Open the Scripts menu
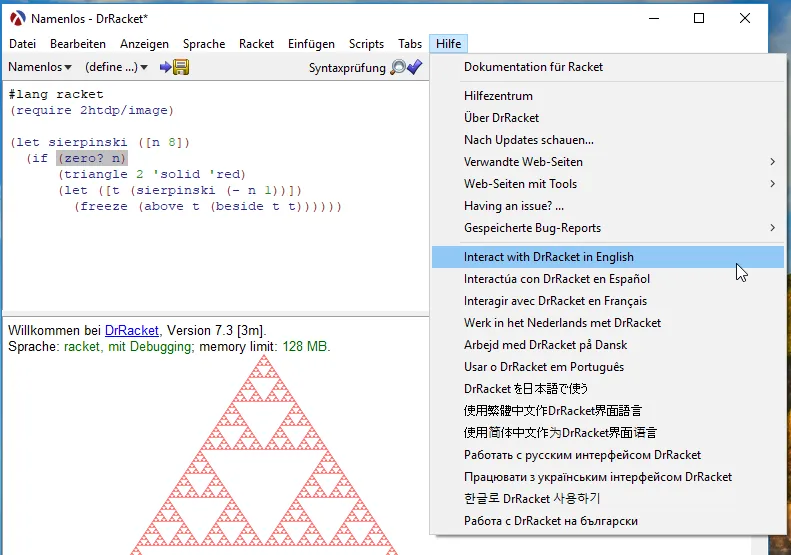The width and height of the screenshot is (791, 555). point(366,44)
